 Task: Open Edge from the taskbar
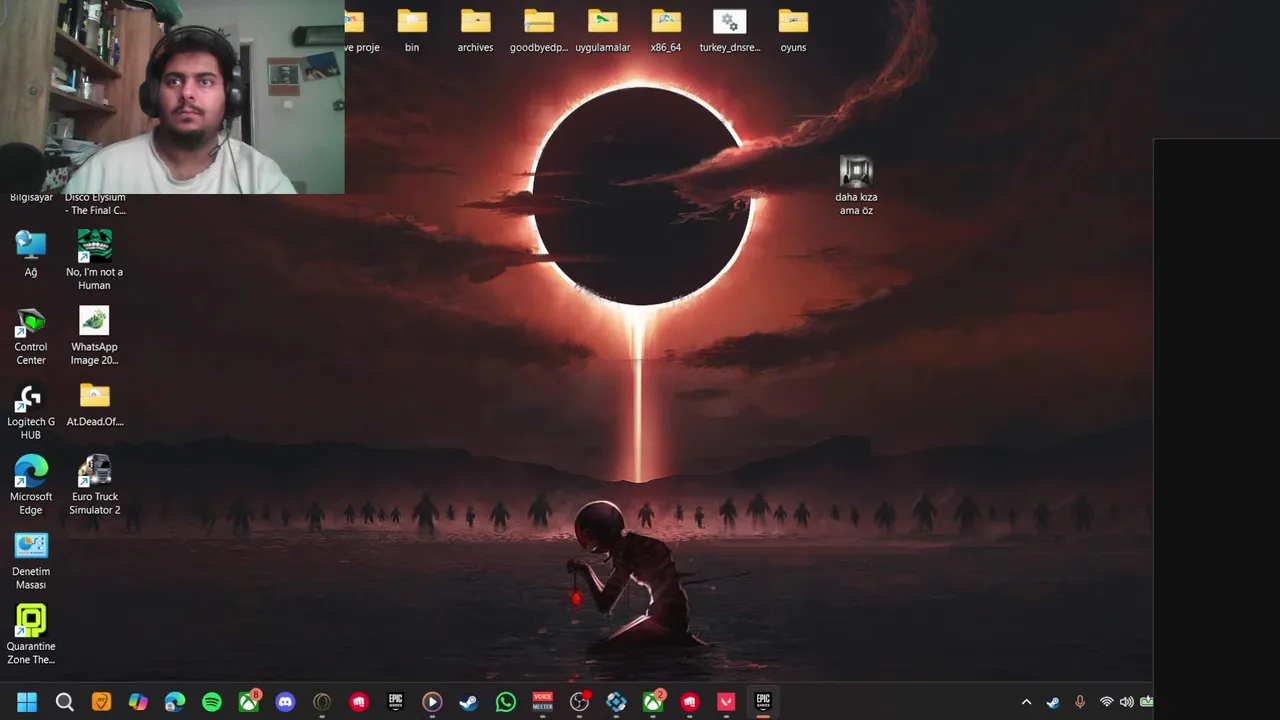pos(175,702)
